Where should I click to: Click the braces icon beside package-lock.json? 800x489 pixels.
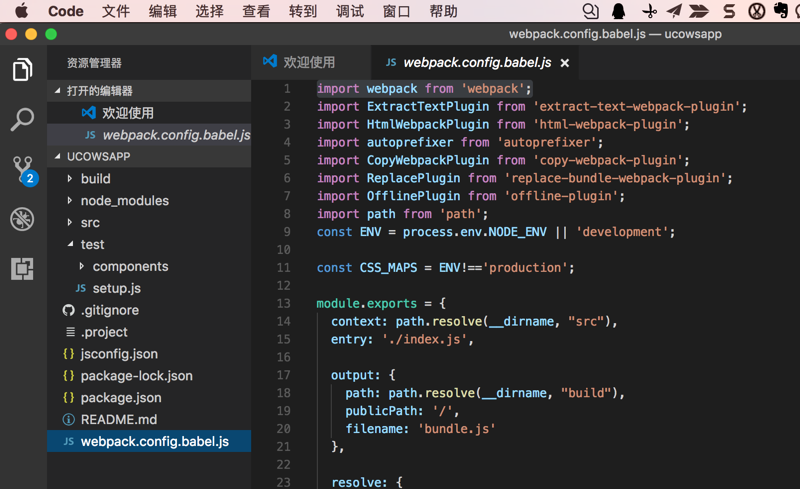[x=68, y=376]
